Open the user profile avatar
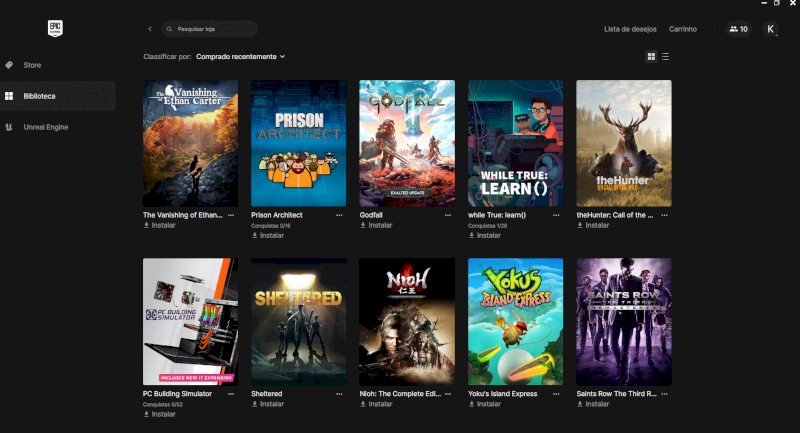Image resolution: width=800 pixels, height=433 pixels. pos(771,29)
